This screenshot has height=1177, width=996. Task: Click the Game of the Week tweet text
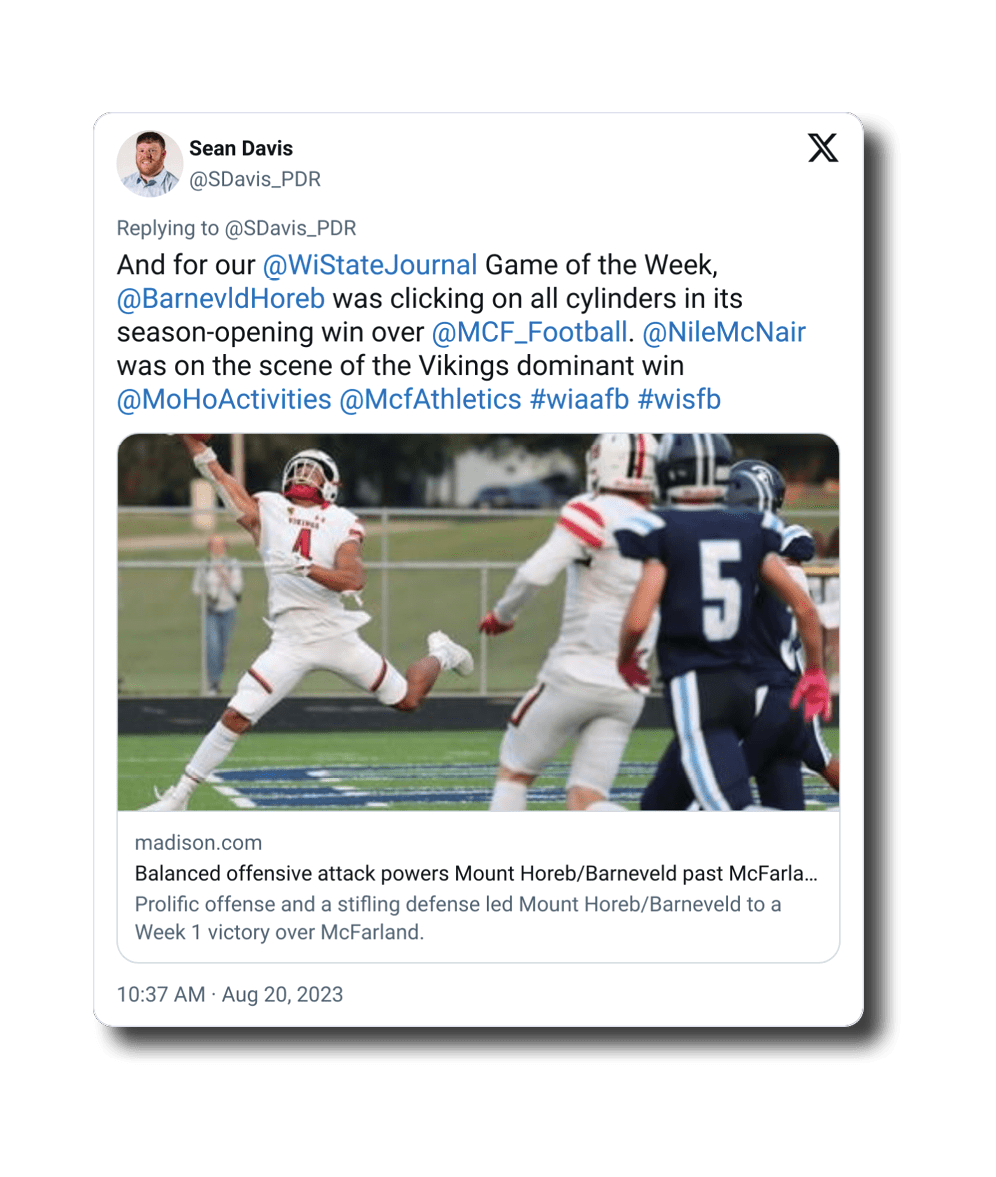(601, 265)
